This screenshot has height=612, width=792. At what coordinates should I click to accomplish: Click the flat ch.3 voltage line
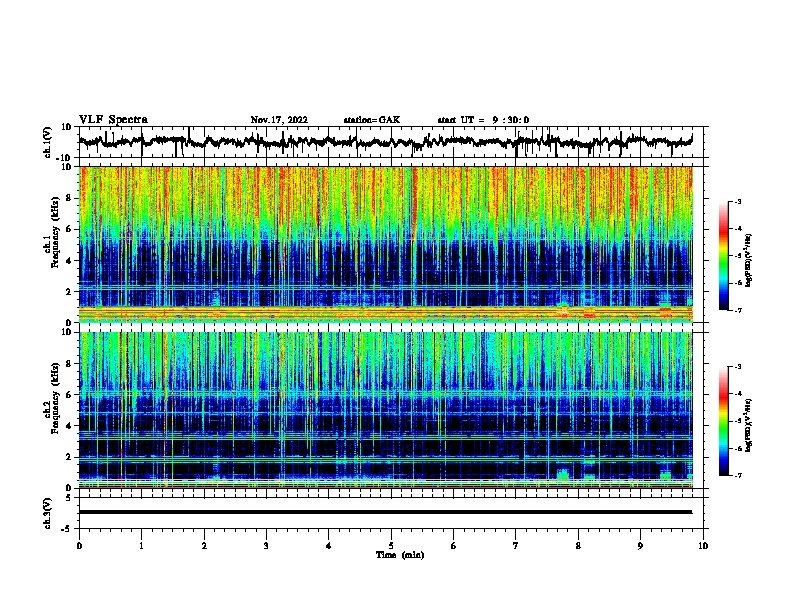point(385,512)
